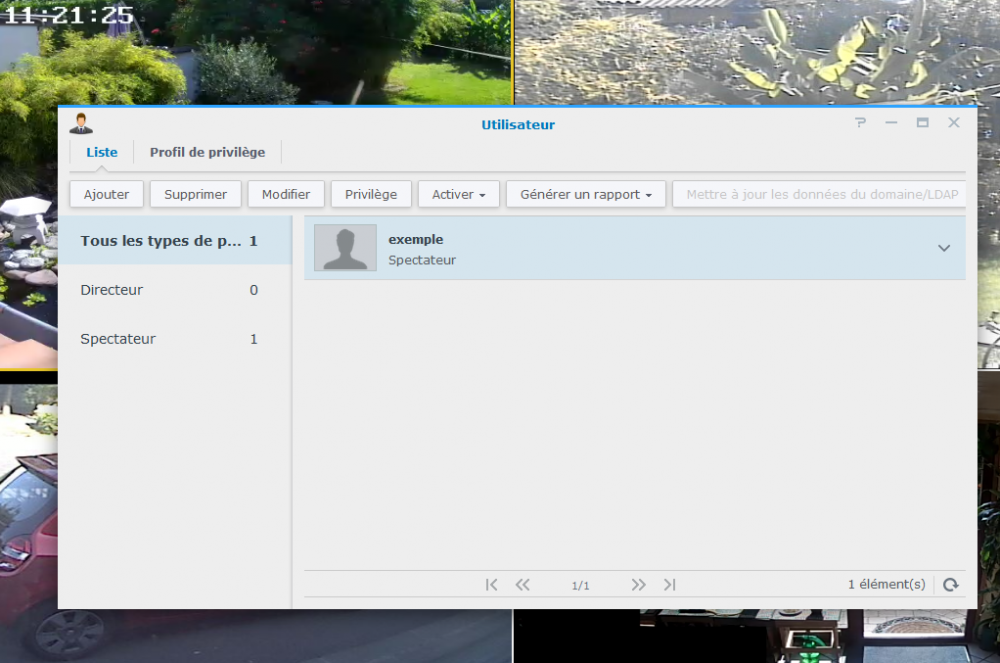Go to previous page of list
Screen dimensions: 1000x663
coord(522,585)
